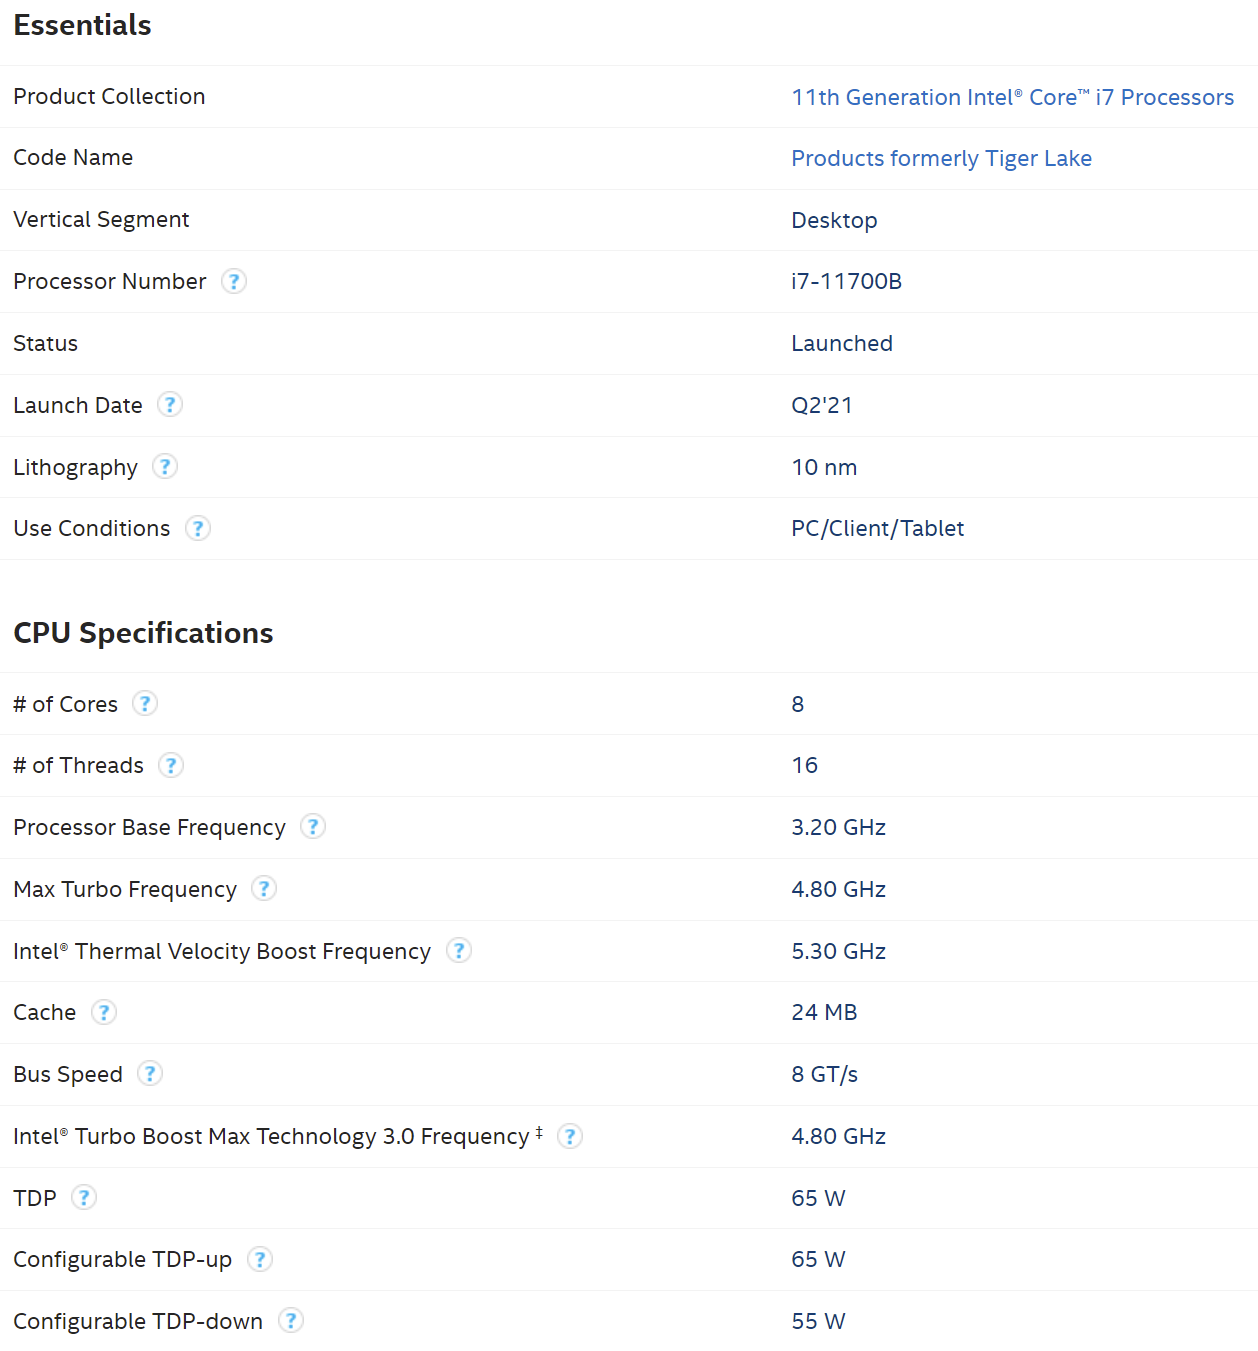Click the Processor Base Frequency help icon

312,827
